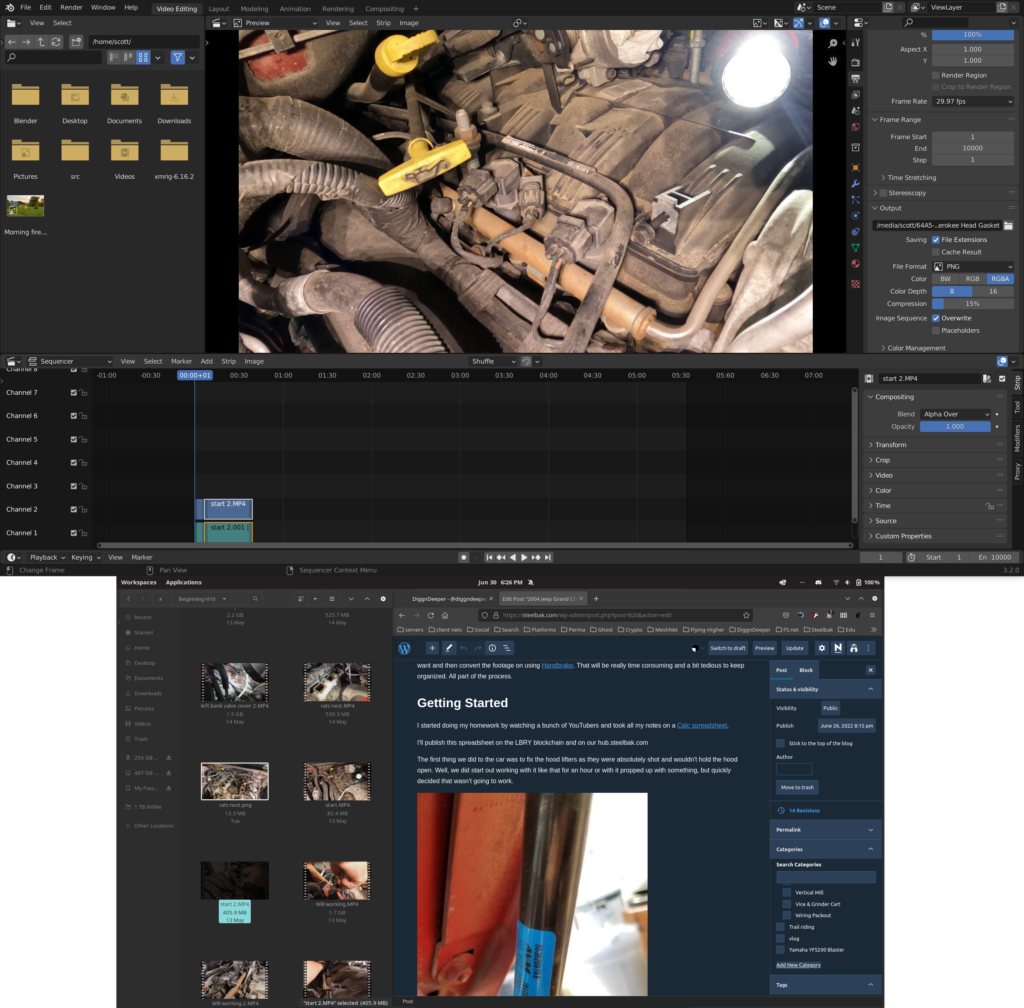Open the Shuffle overlap mode dropdown

click(x=493, y=361)
